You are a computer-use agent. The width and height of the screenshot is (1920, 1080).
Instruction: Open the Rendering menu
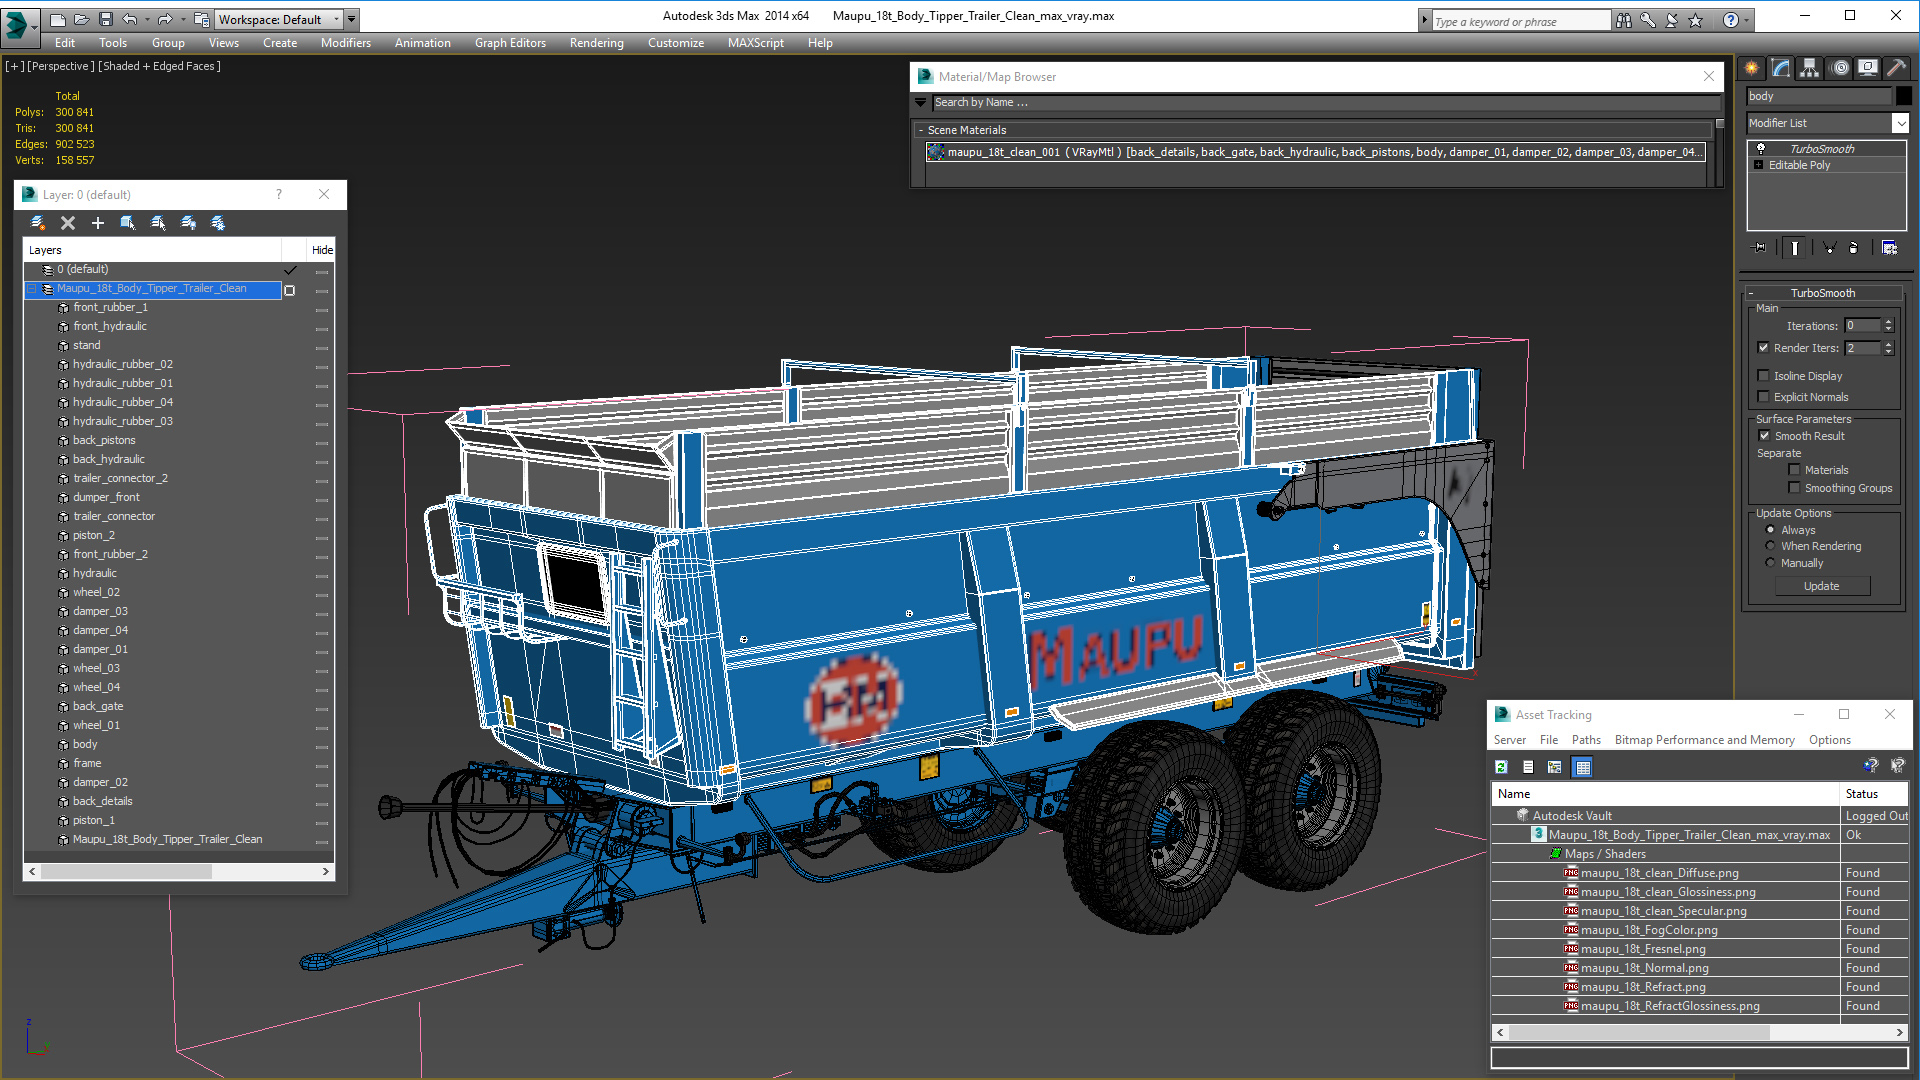coord(597,43)
